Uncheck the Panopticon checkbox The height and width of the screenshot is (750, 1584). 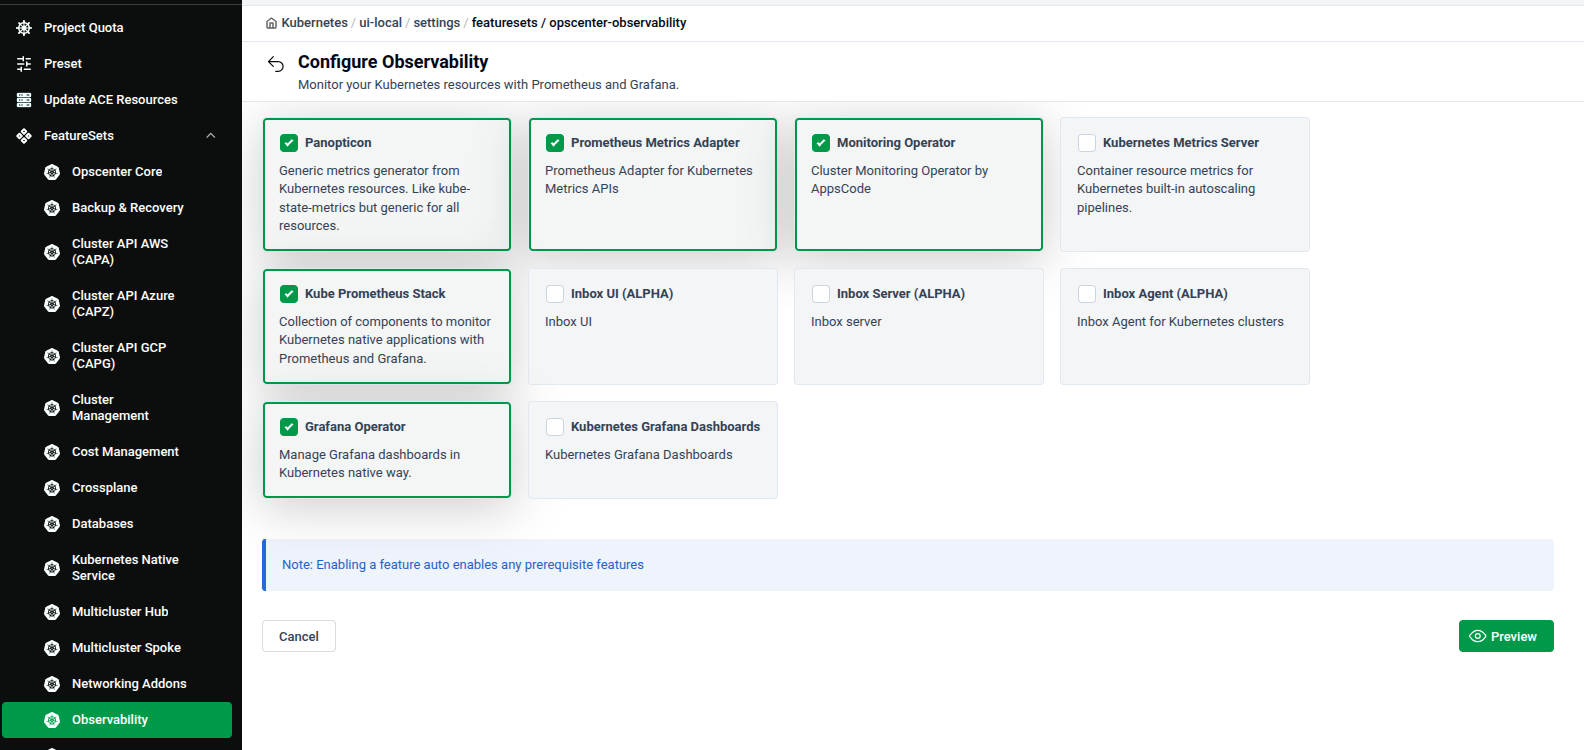pyautogui.click(x=289, y=143)
